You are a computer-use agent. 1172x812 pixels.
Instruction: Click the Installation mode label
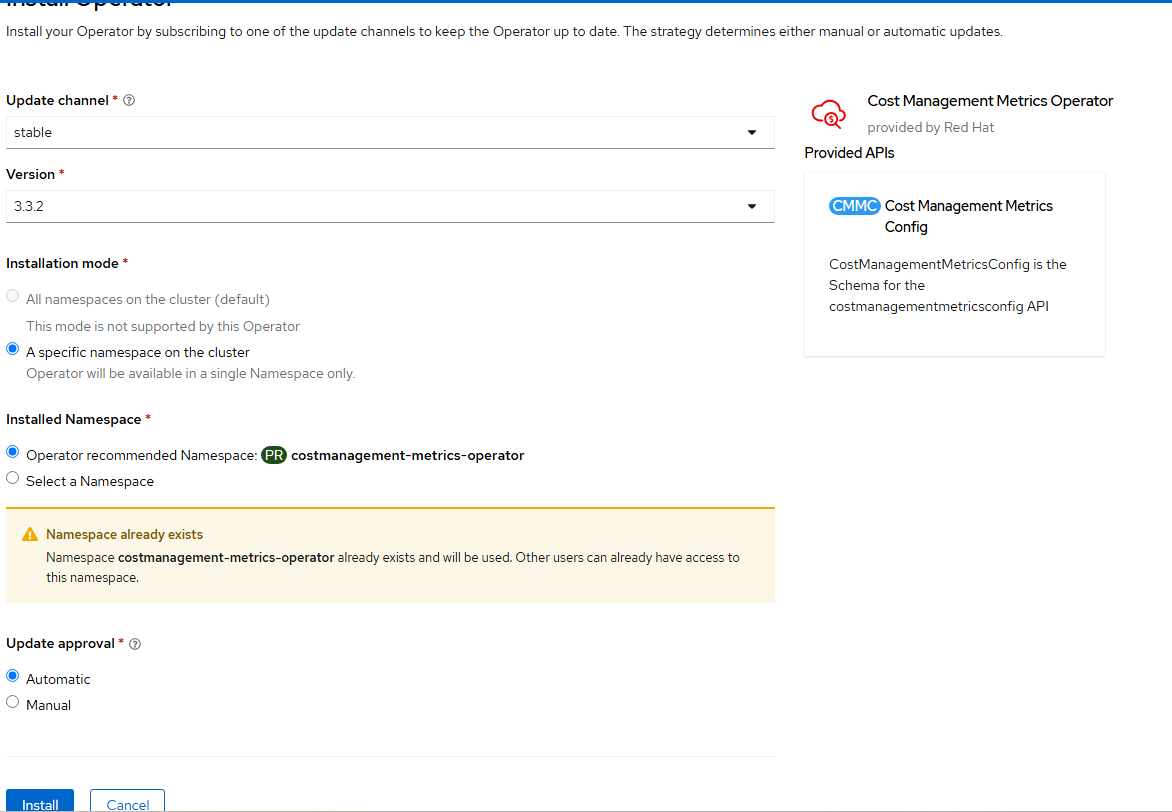coord(62,263)
